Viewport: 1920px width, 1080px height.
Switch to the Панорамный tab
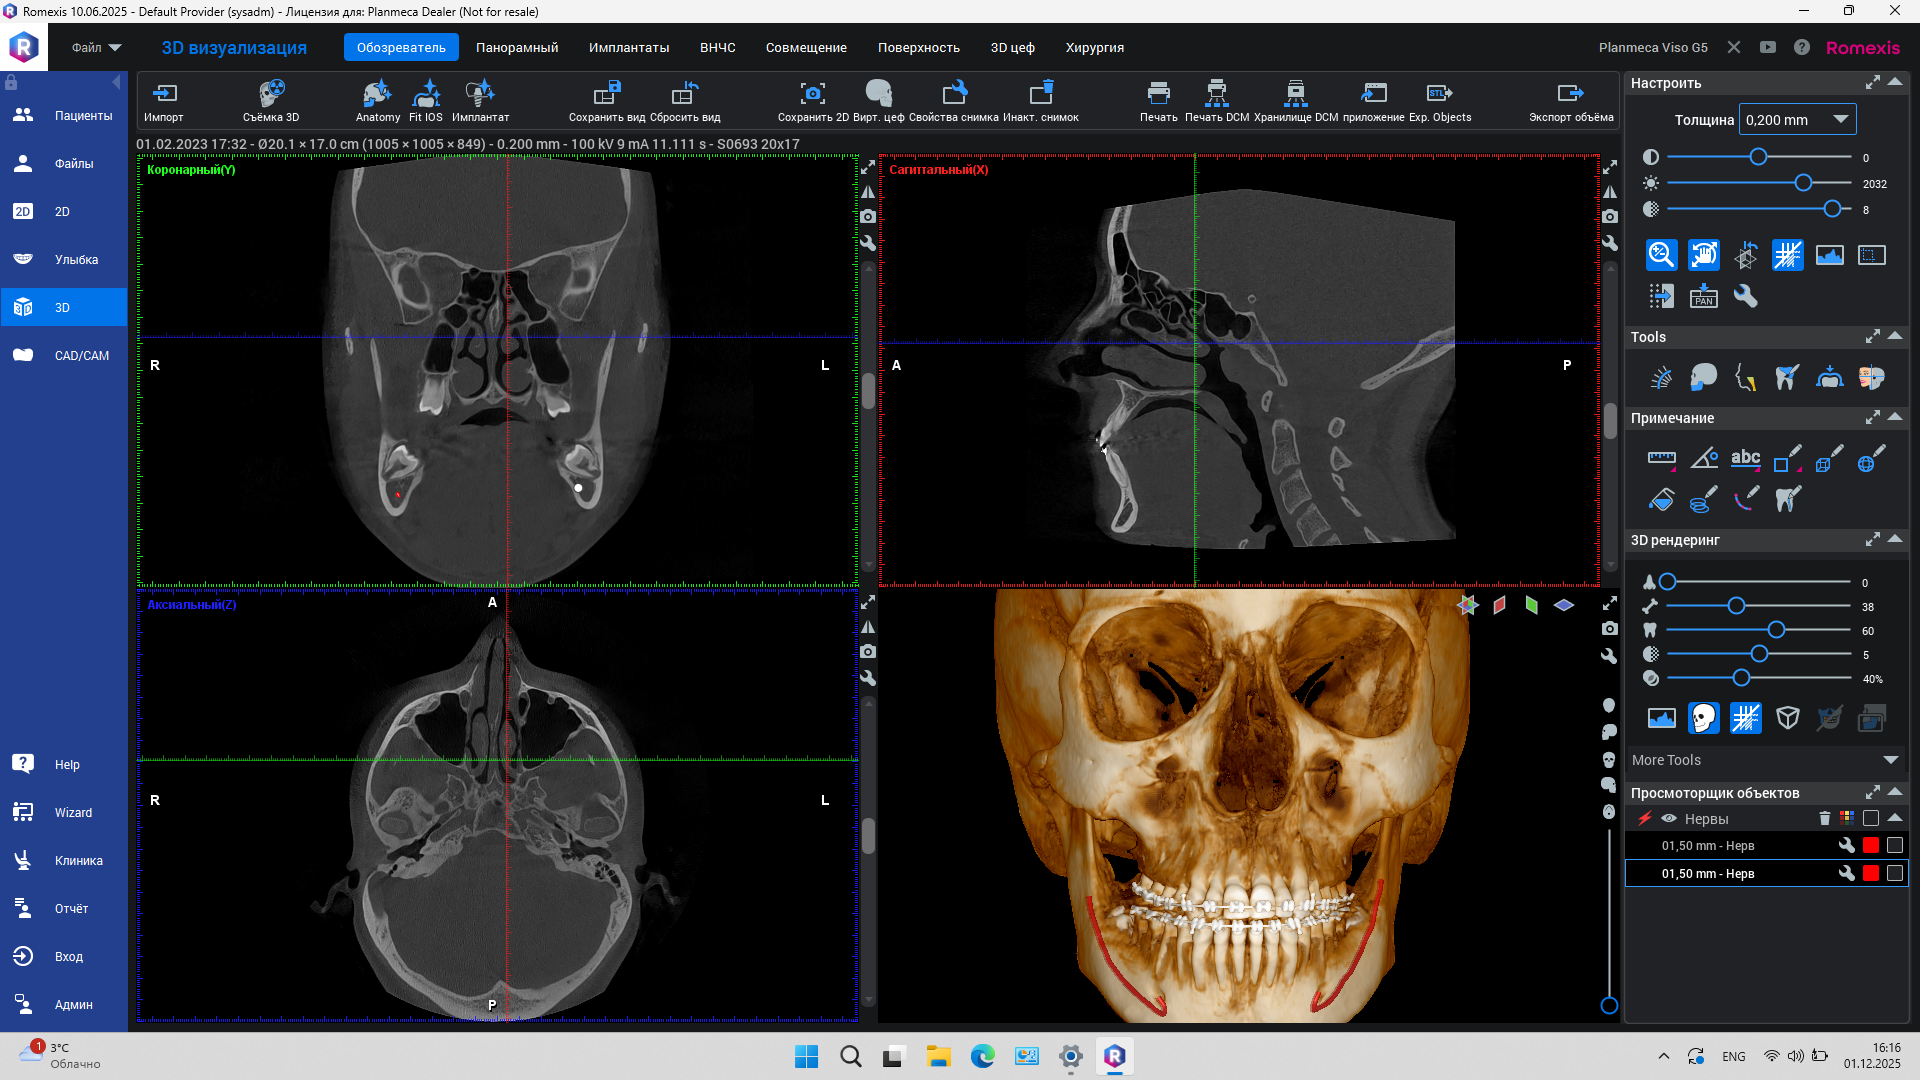517,47
